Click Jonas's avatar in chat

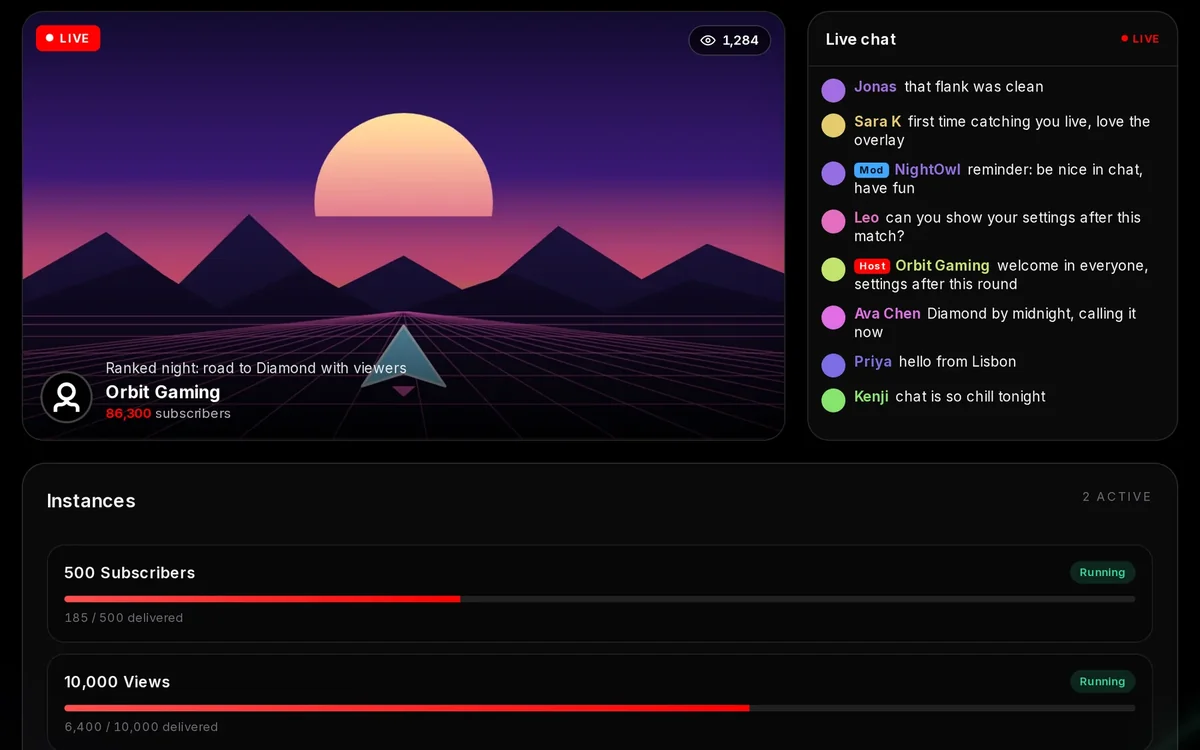pyautogui.click(x=834, y=90)
